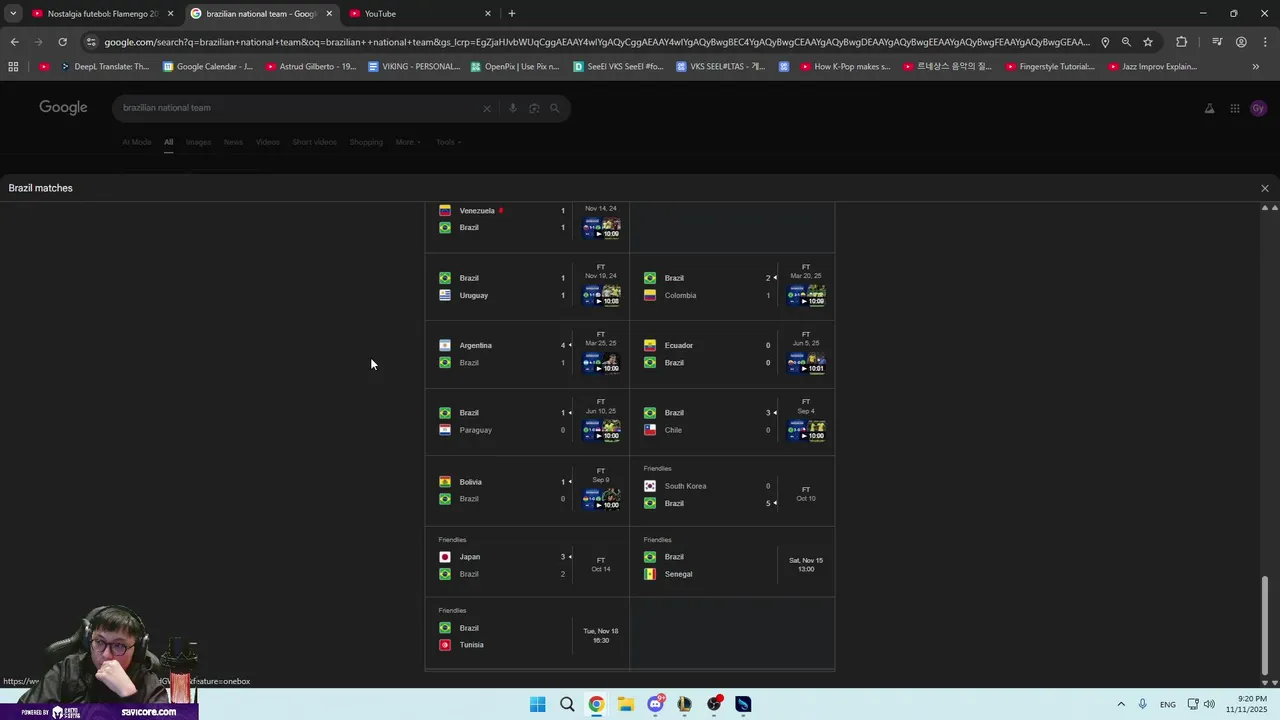
Task: Open the zoom magnifier icon in address bar
Action: pos(1126,42)
